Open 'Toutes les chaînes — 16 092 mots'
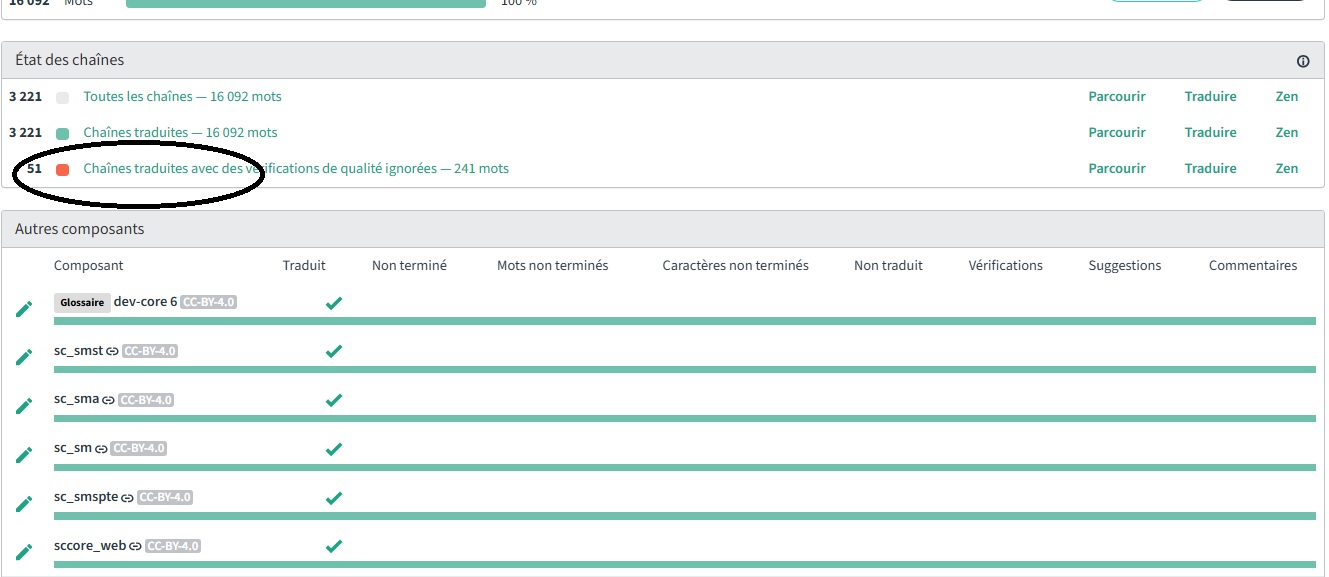Image resolution: width=1329 pixels, height=577 pixels. pos(182,97)
